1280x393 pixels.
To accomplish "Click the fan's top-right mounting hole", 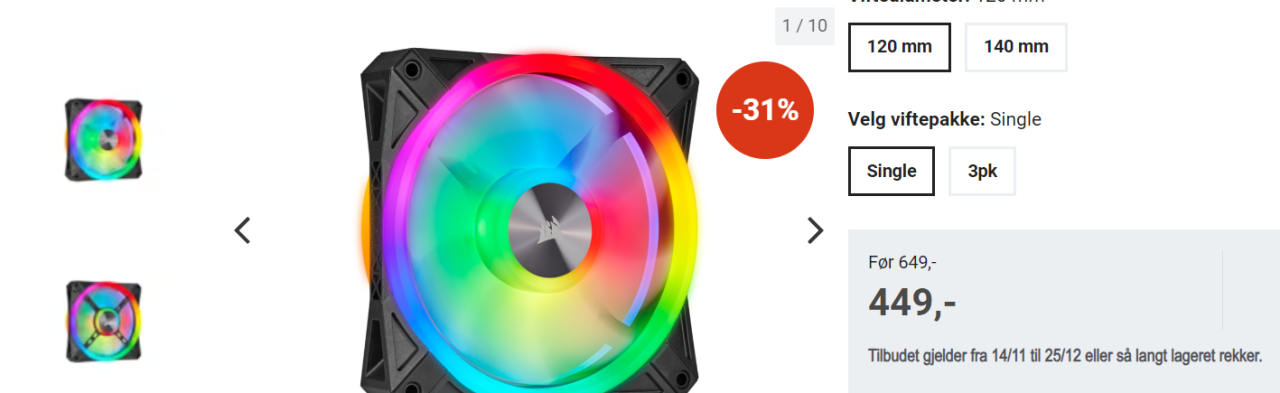I will coord(680,76).
